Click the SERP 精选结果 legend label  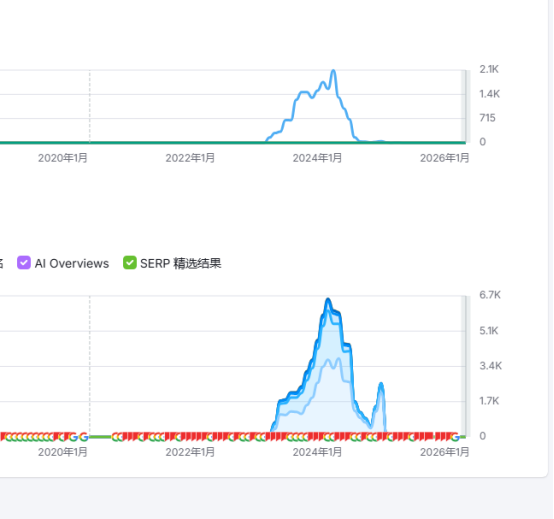tap(181, 264)
